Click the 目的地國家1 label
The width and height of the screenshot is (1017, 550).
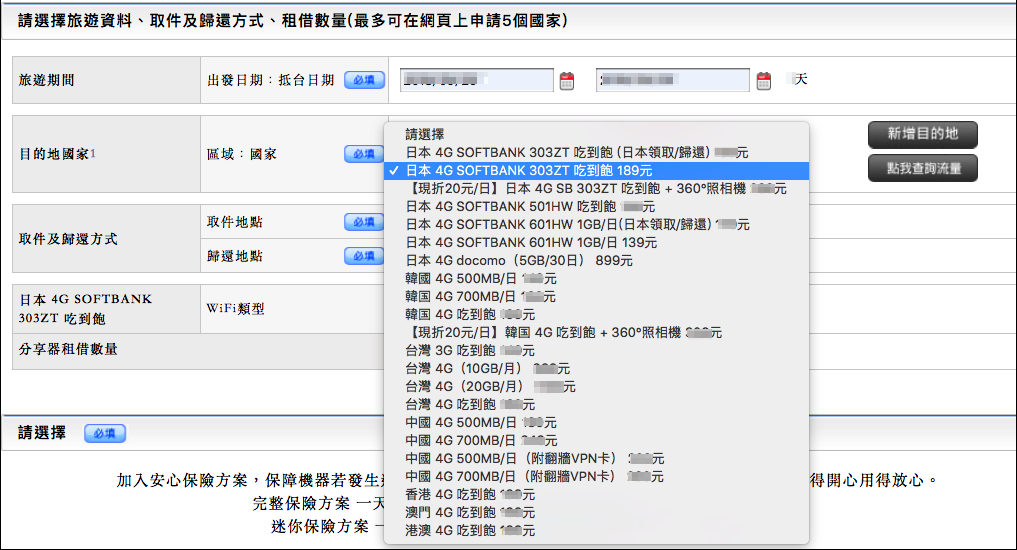click(57, 154)
